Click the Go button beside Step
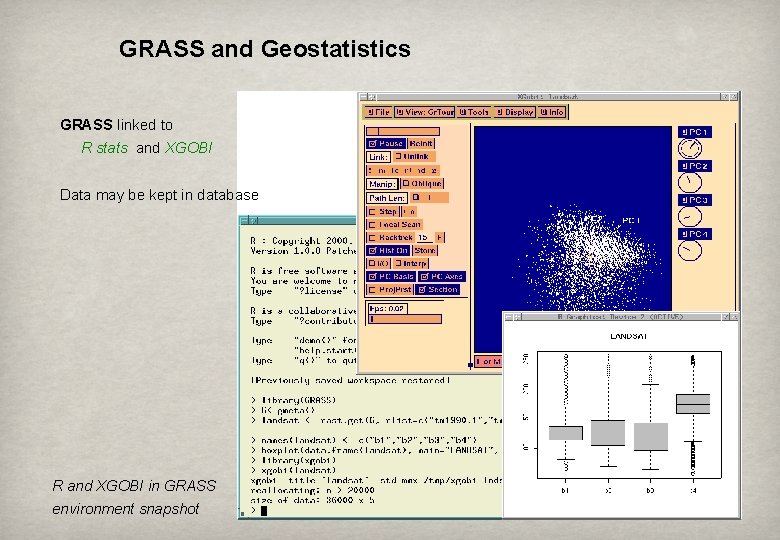The height and width of the screenshot is (540, 780). pyautogui.click(x=409, y=212)
